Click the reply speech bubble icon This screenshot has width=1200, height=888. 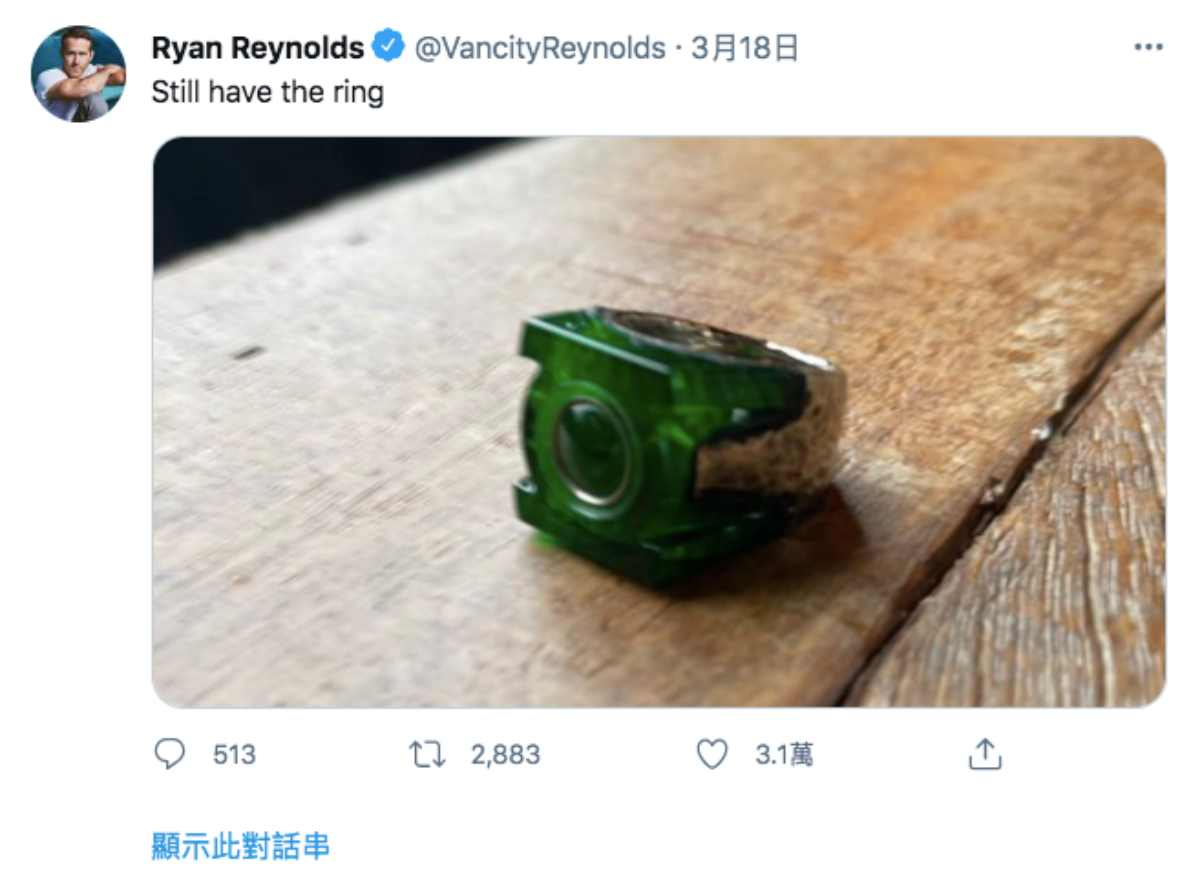tap(170, 754)
